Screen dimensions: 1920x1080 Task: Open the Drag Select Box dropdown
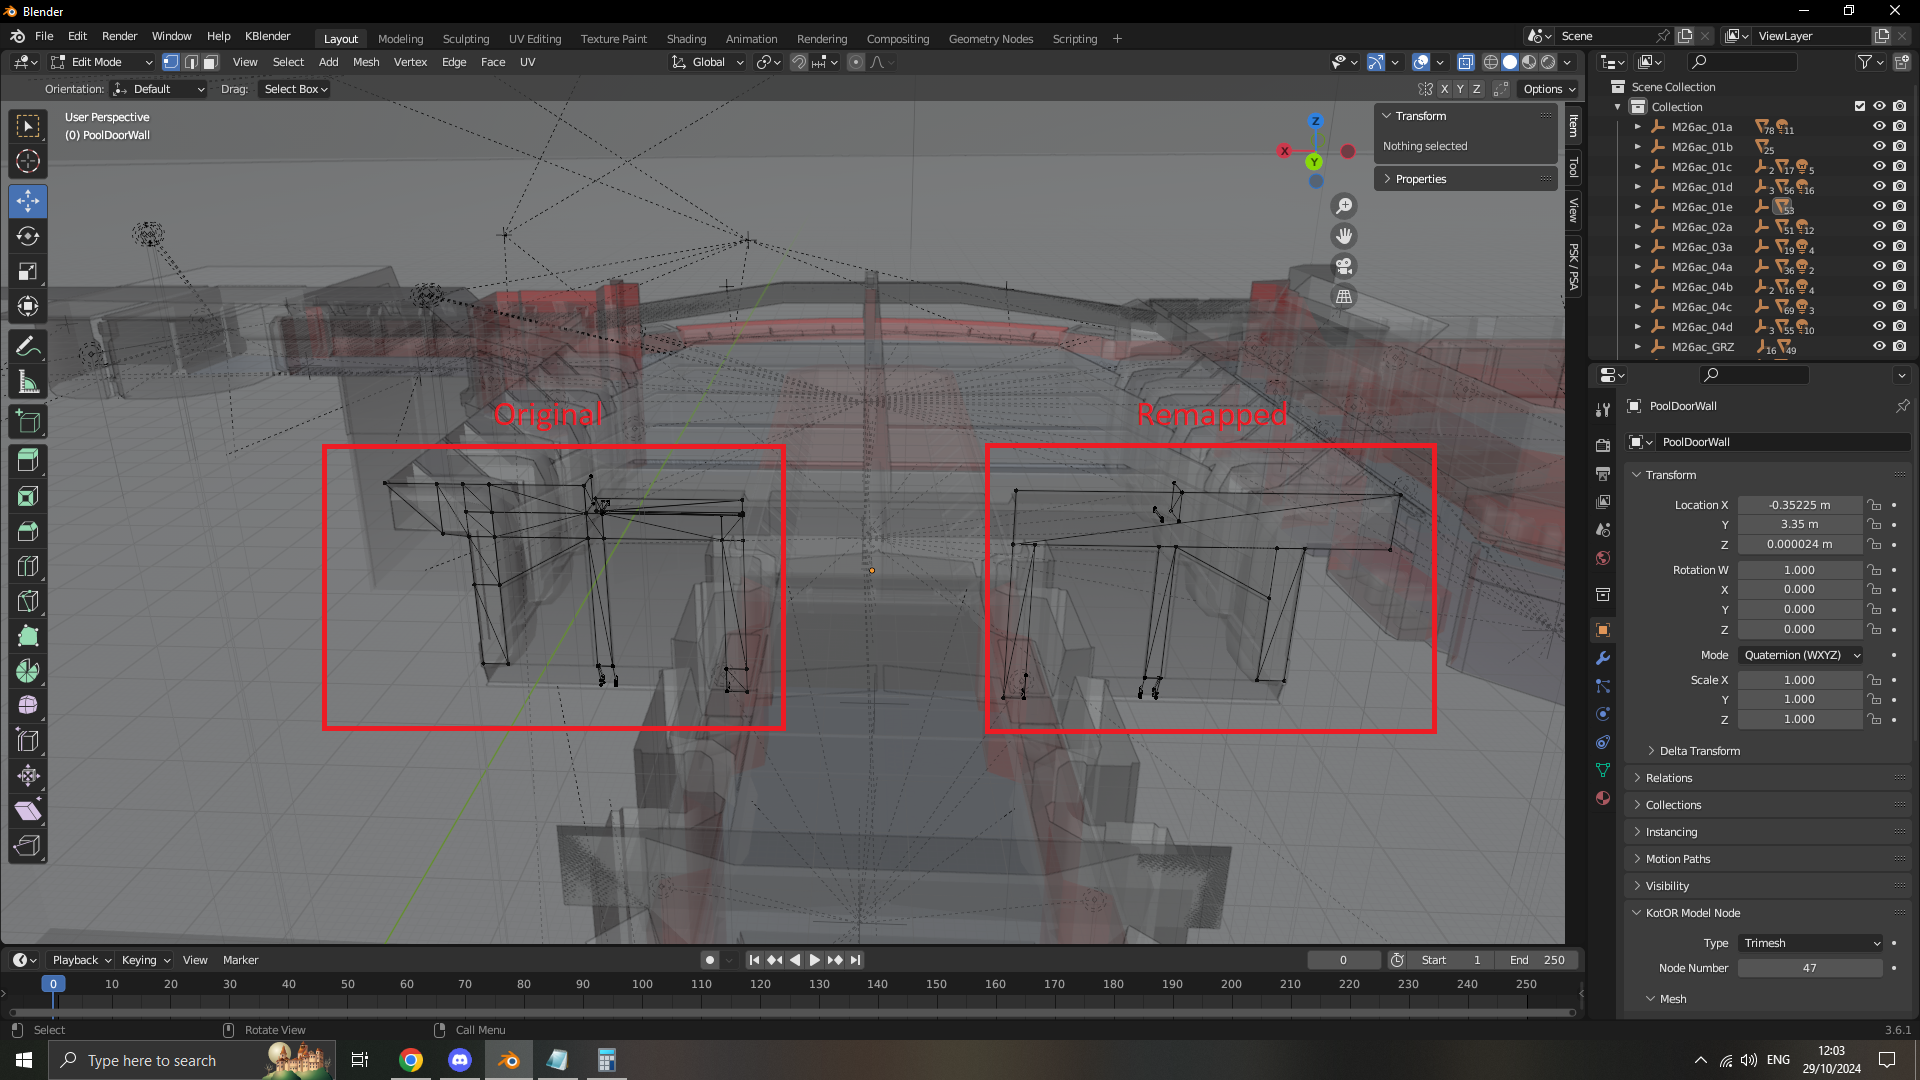click(295, 89)
